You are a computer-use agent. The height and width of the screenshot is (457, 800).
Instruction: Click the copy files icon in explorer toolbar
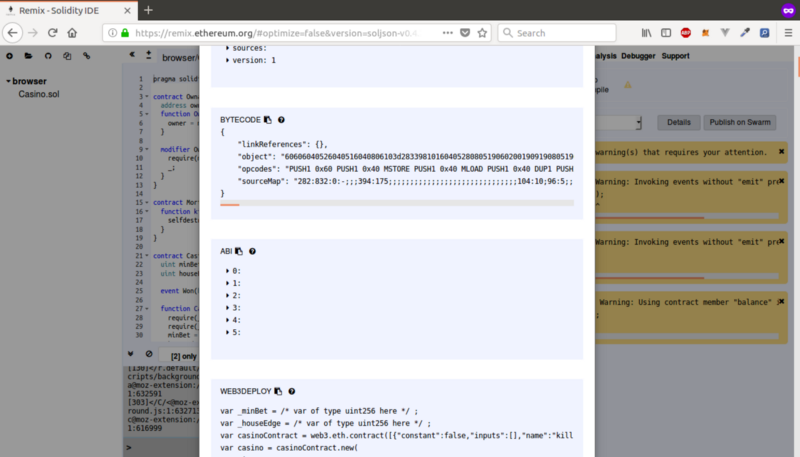point(67,56)
